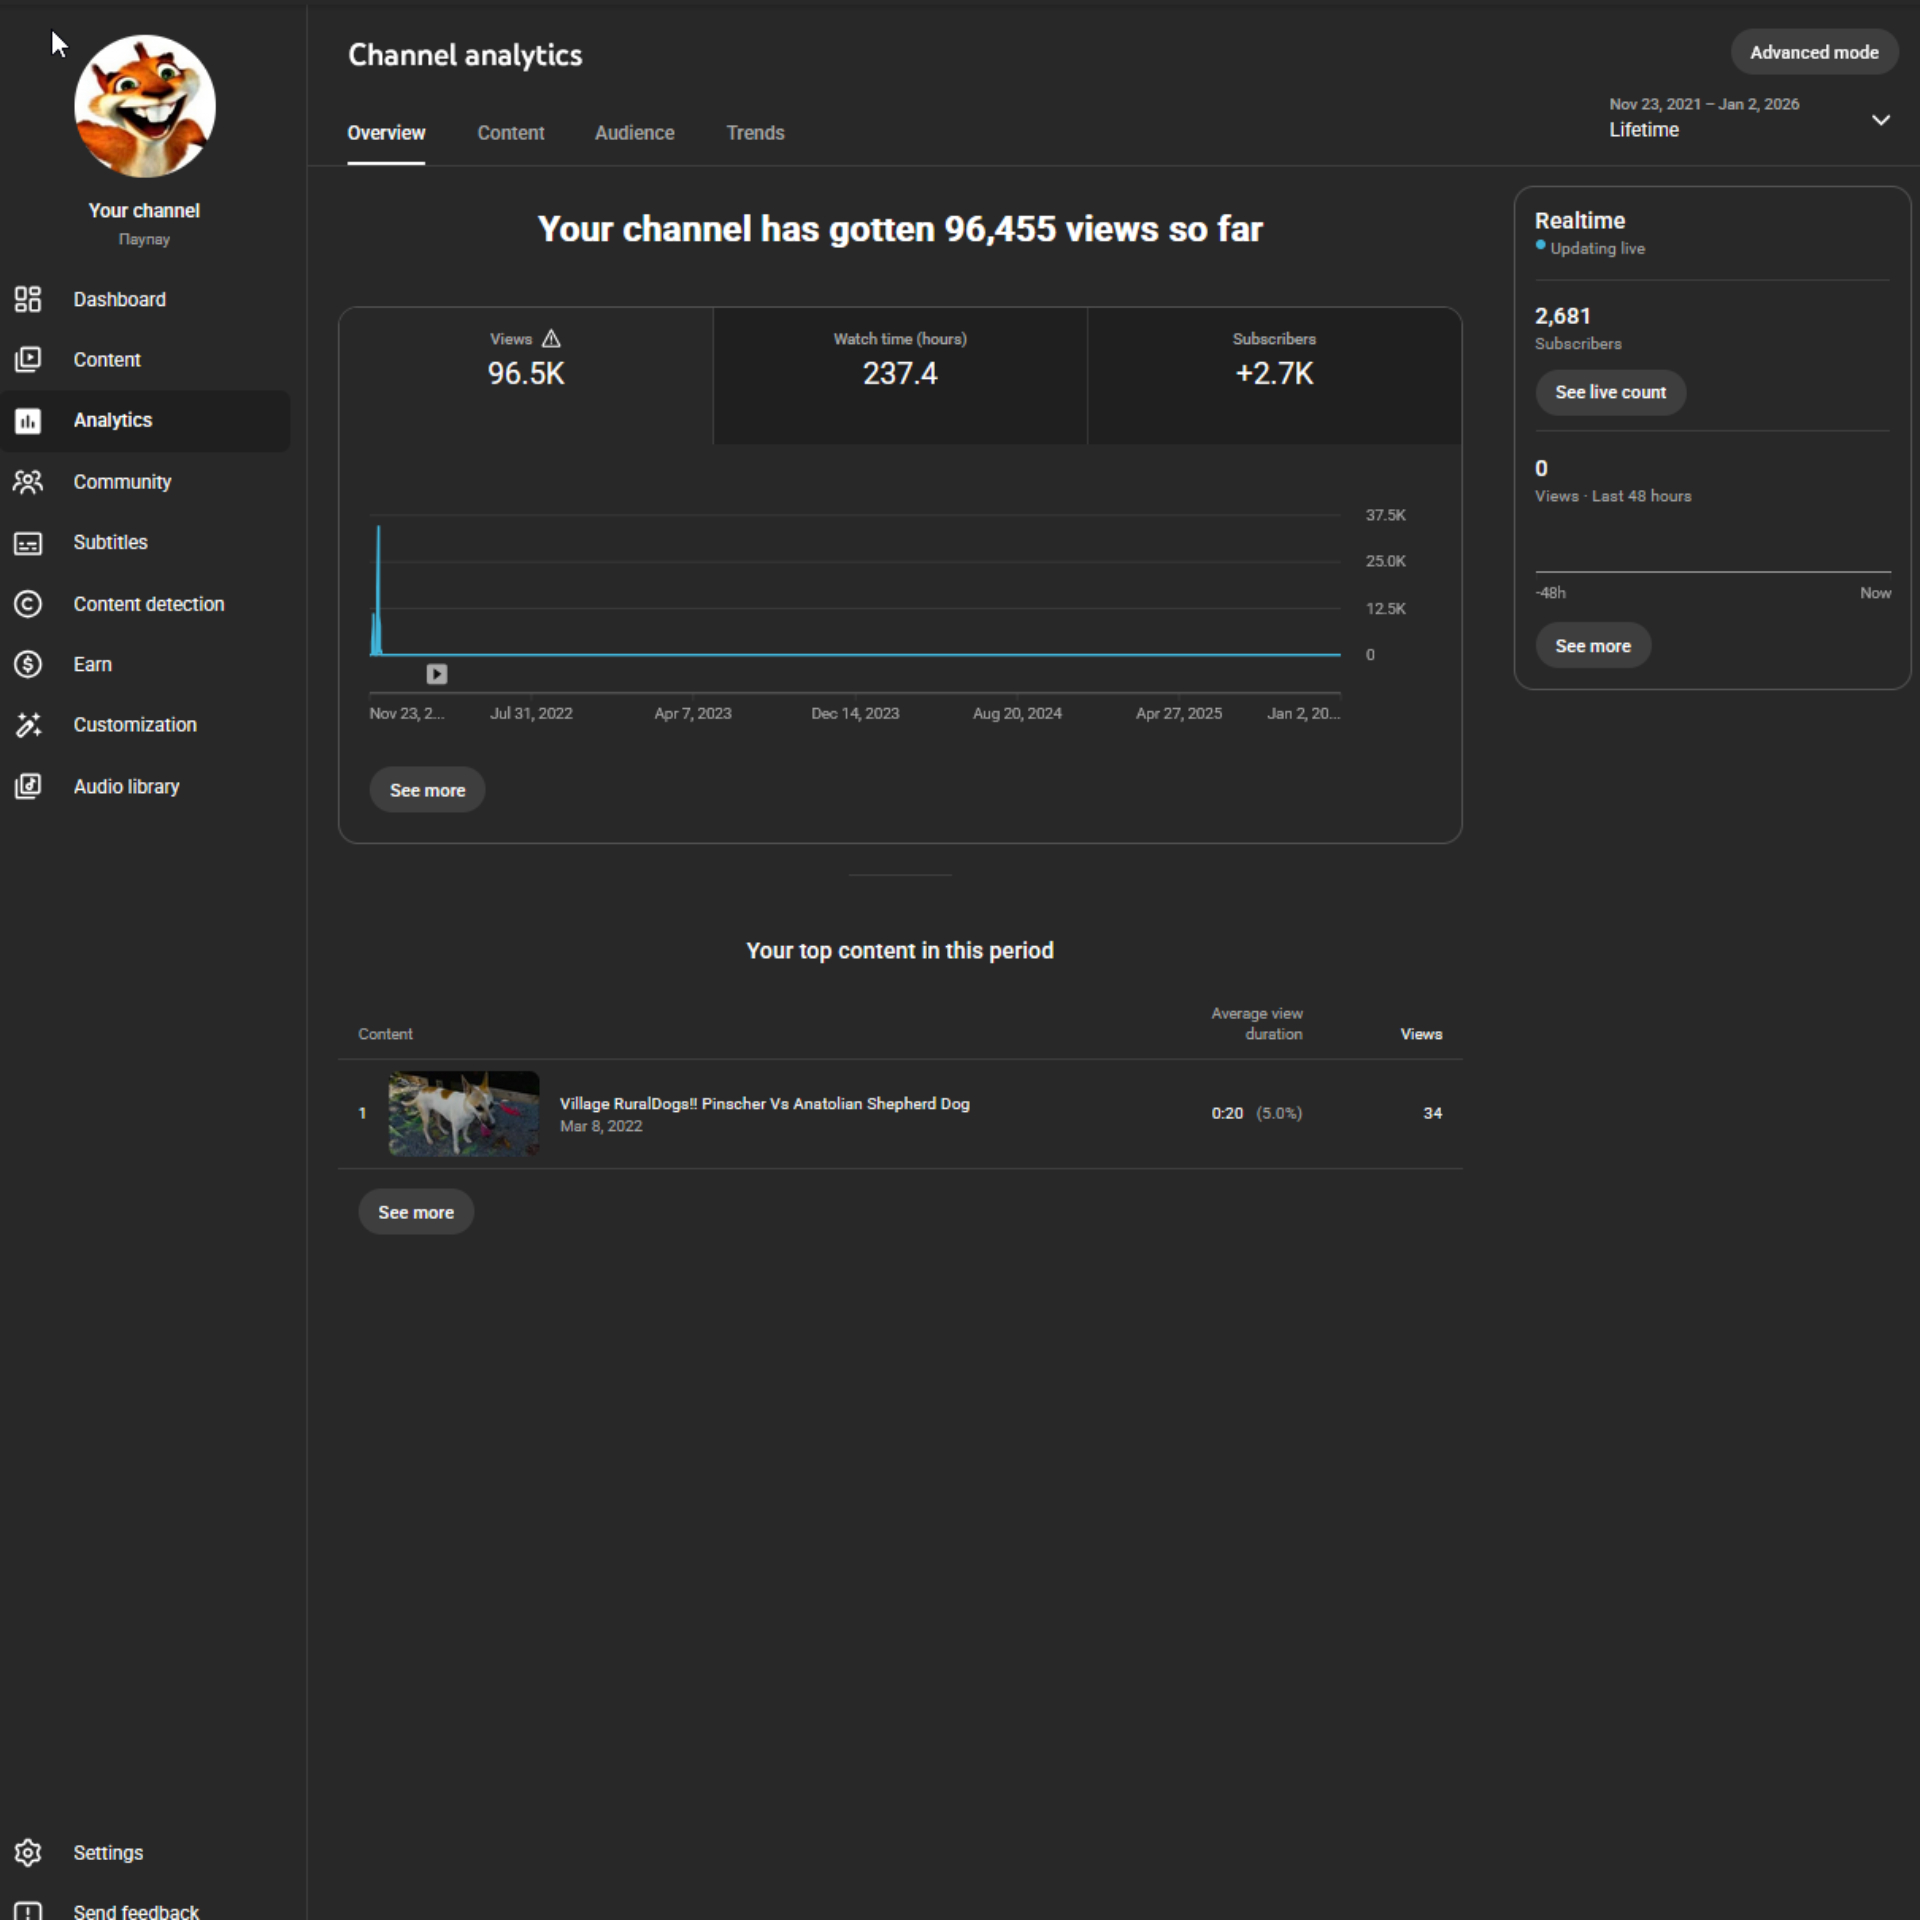Click the See live count button
The width and height of the screenshot is (1920, 1920).
tap(1610, 392)
